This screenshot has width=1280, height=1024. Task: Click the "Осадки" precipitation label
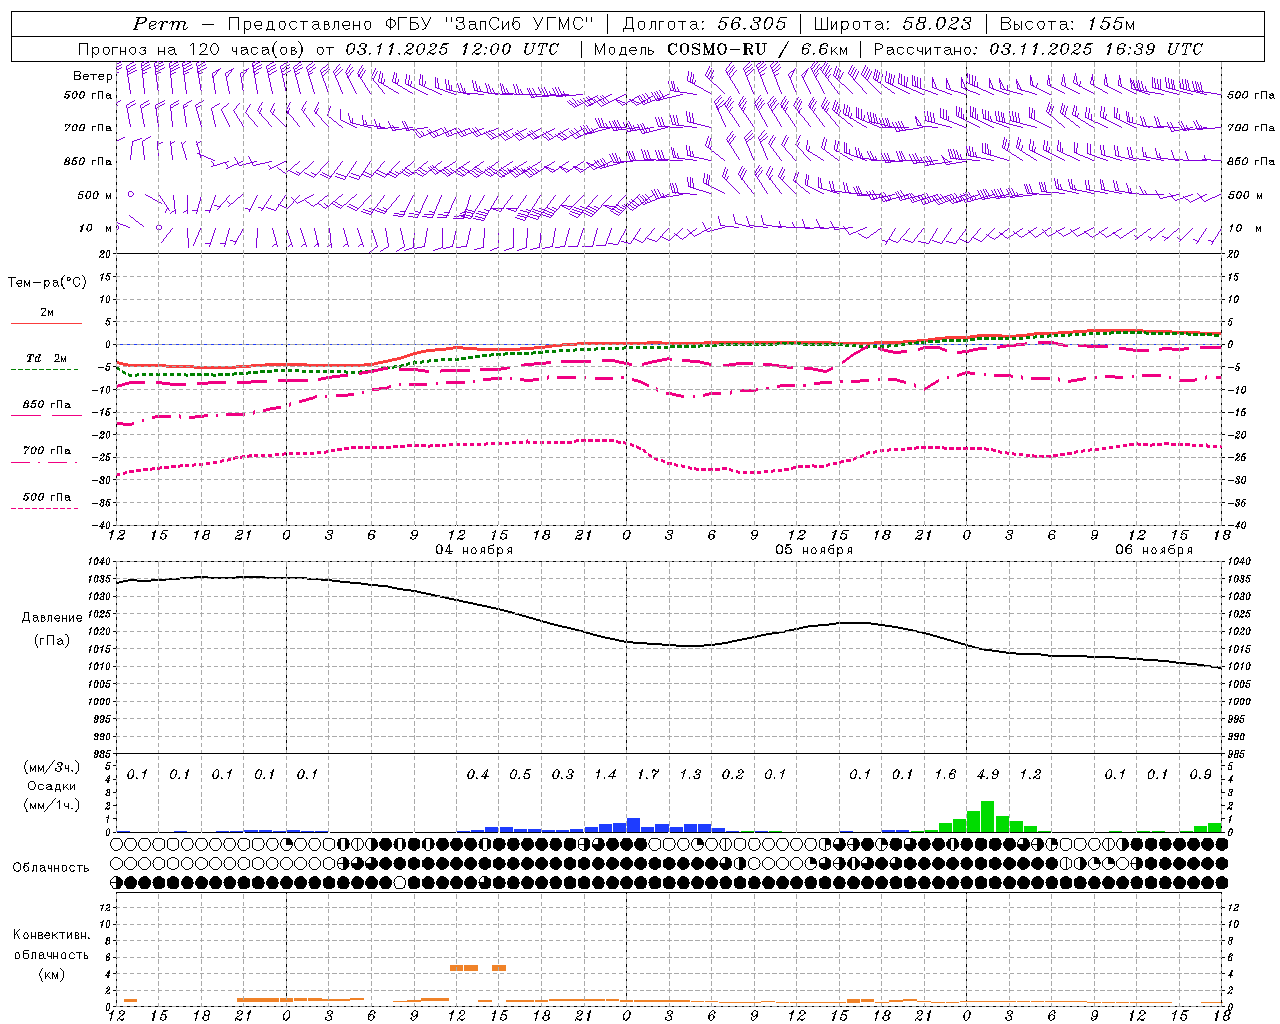pyautogui.click(x=51, y=786)
